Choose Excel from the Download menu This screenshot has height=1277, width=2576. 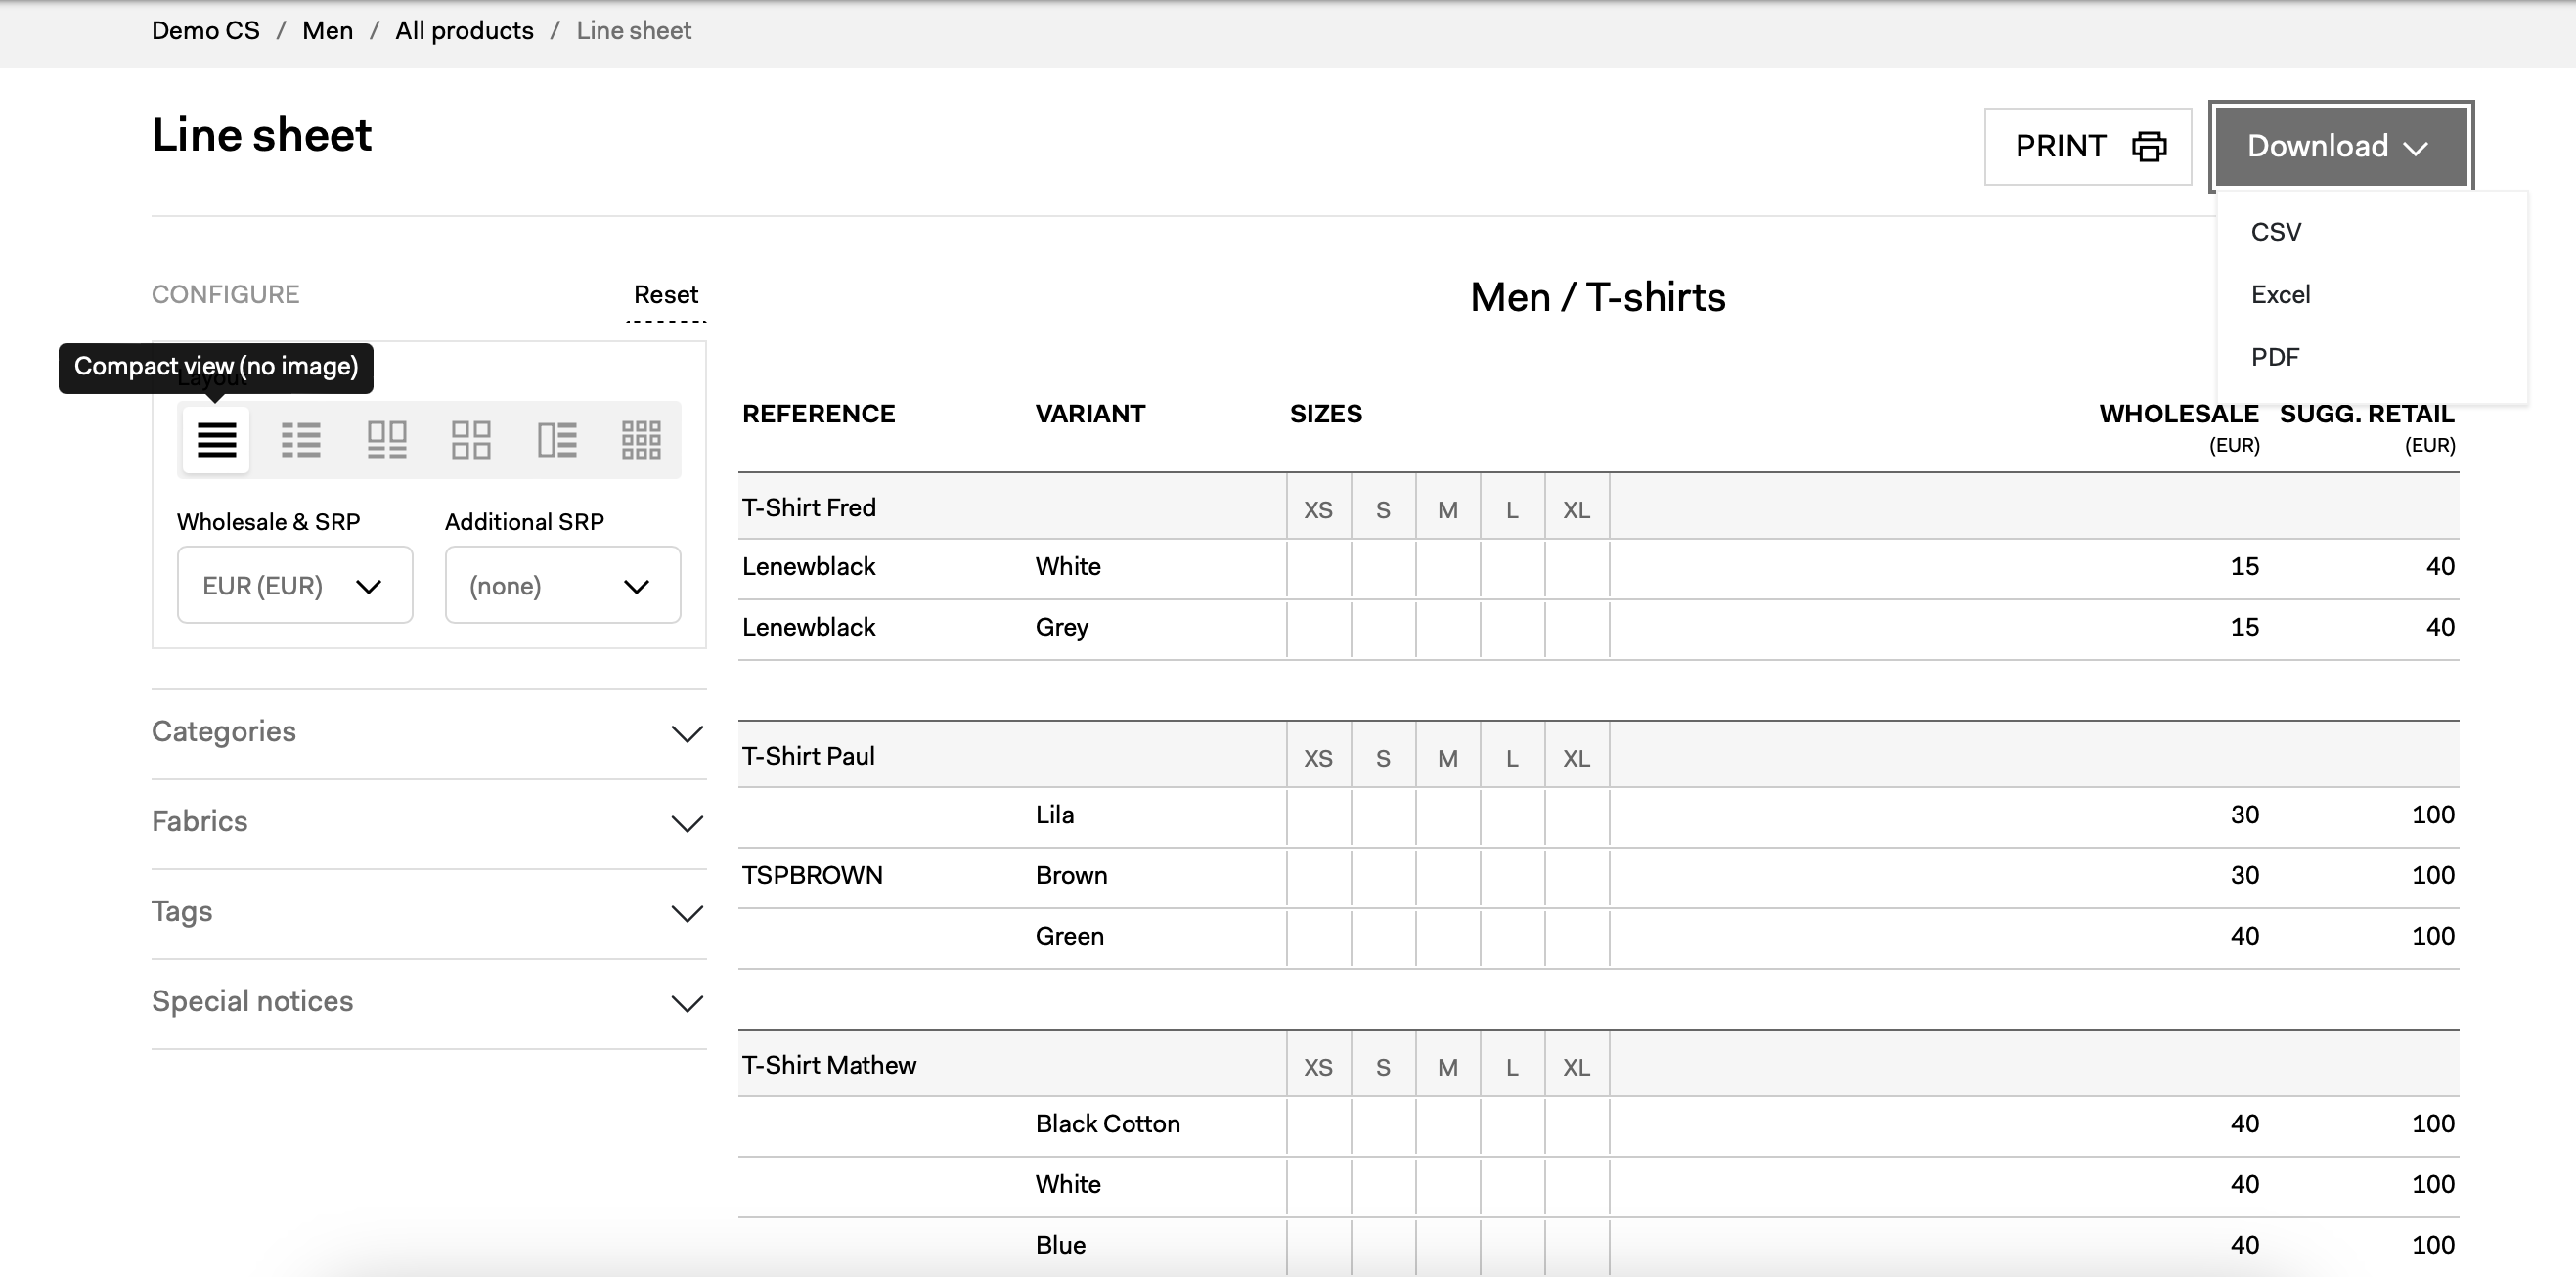[2280, 295]
